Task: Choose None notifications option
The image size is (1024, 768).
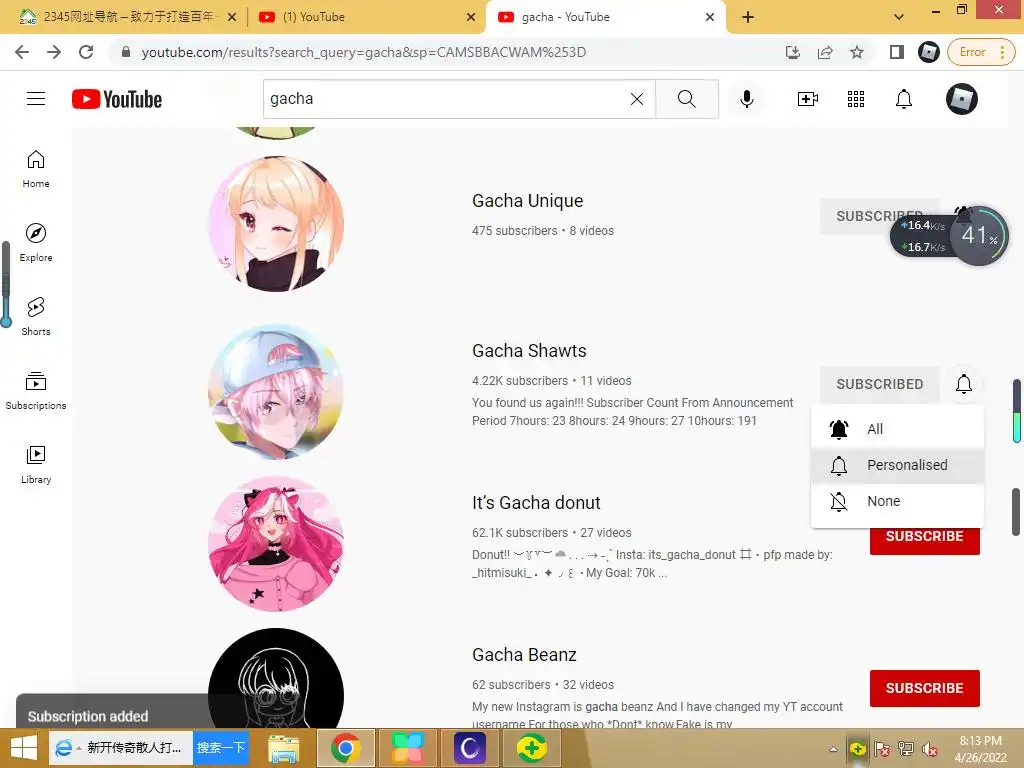Action: coord(897,501)
